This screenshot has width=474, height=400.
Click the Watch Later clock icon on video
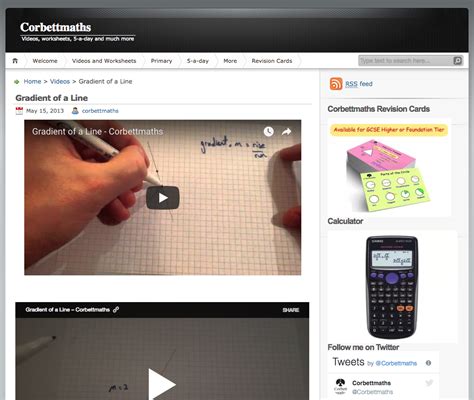pos(269,132)
